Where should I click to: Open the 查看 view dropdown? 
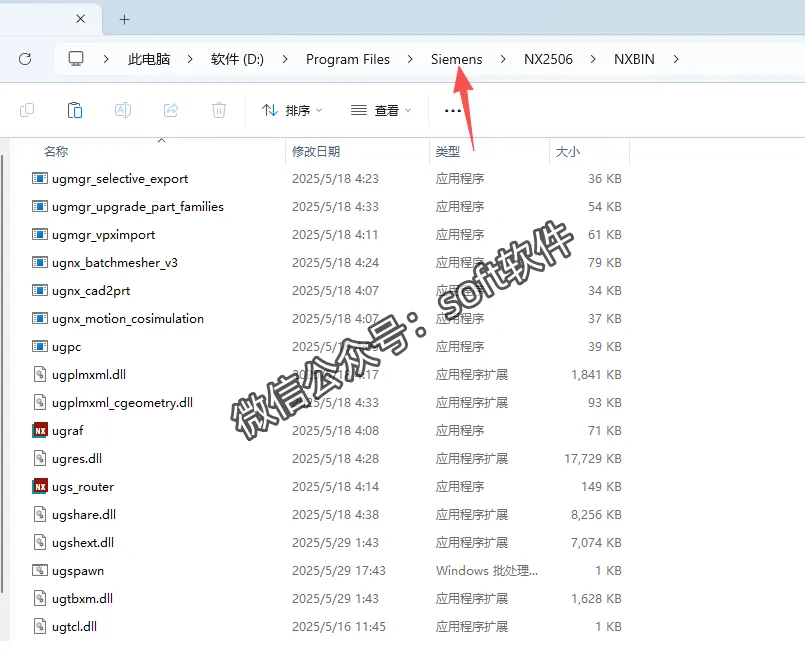(x=381, y=110)
